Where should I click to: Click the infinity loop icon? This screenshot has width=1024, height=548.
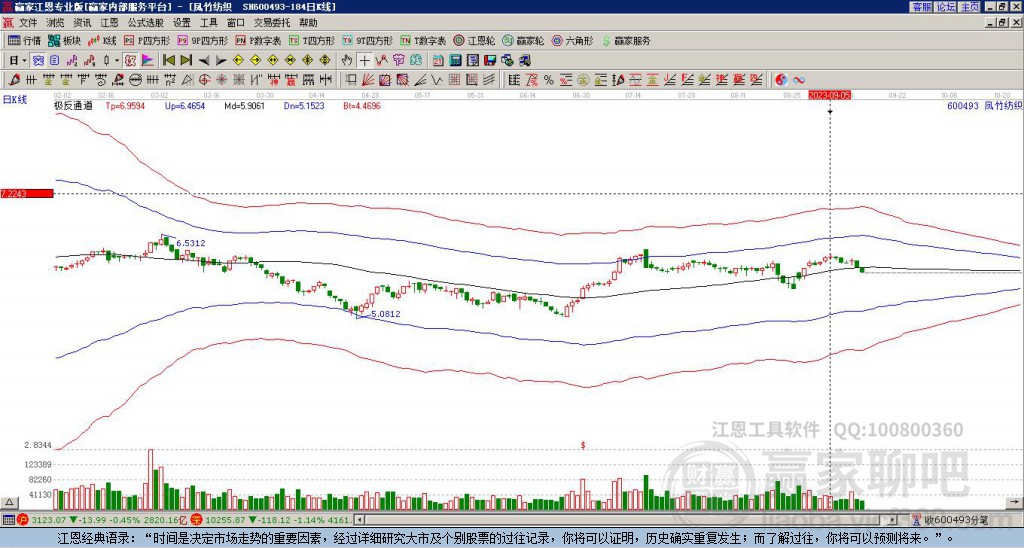(799, 80)
